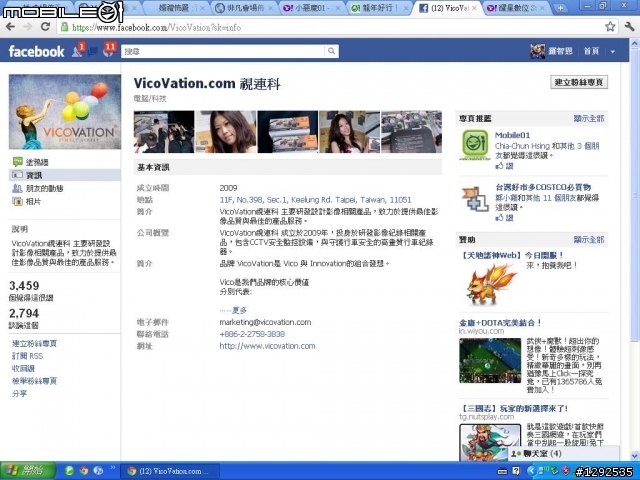640x480 pixels.
Task: Click the COSTCO page flag icon
Action: pos(475,199)
